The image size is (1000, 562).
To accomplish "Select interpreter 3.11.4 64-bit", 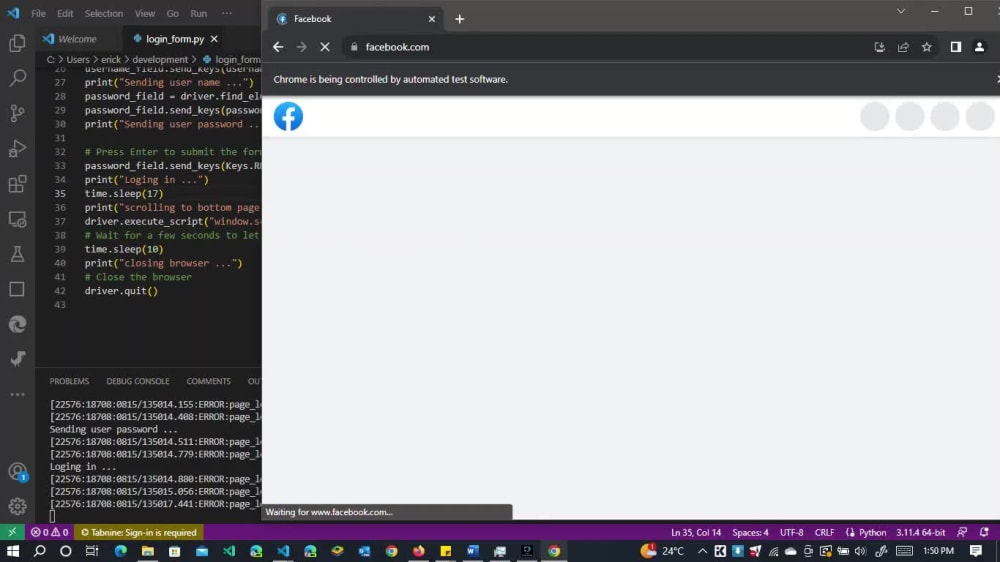I will [x=920, y=532].
